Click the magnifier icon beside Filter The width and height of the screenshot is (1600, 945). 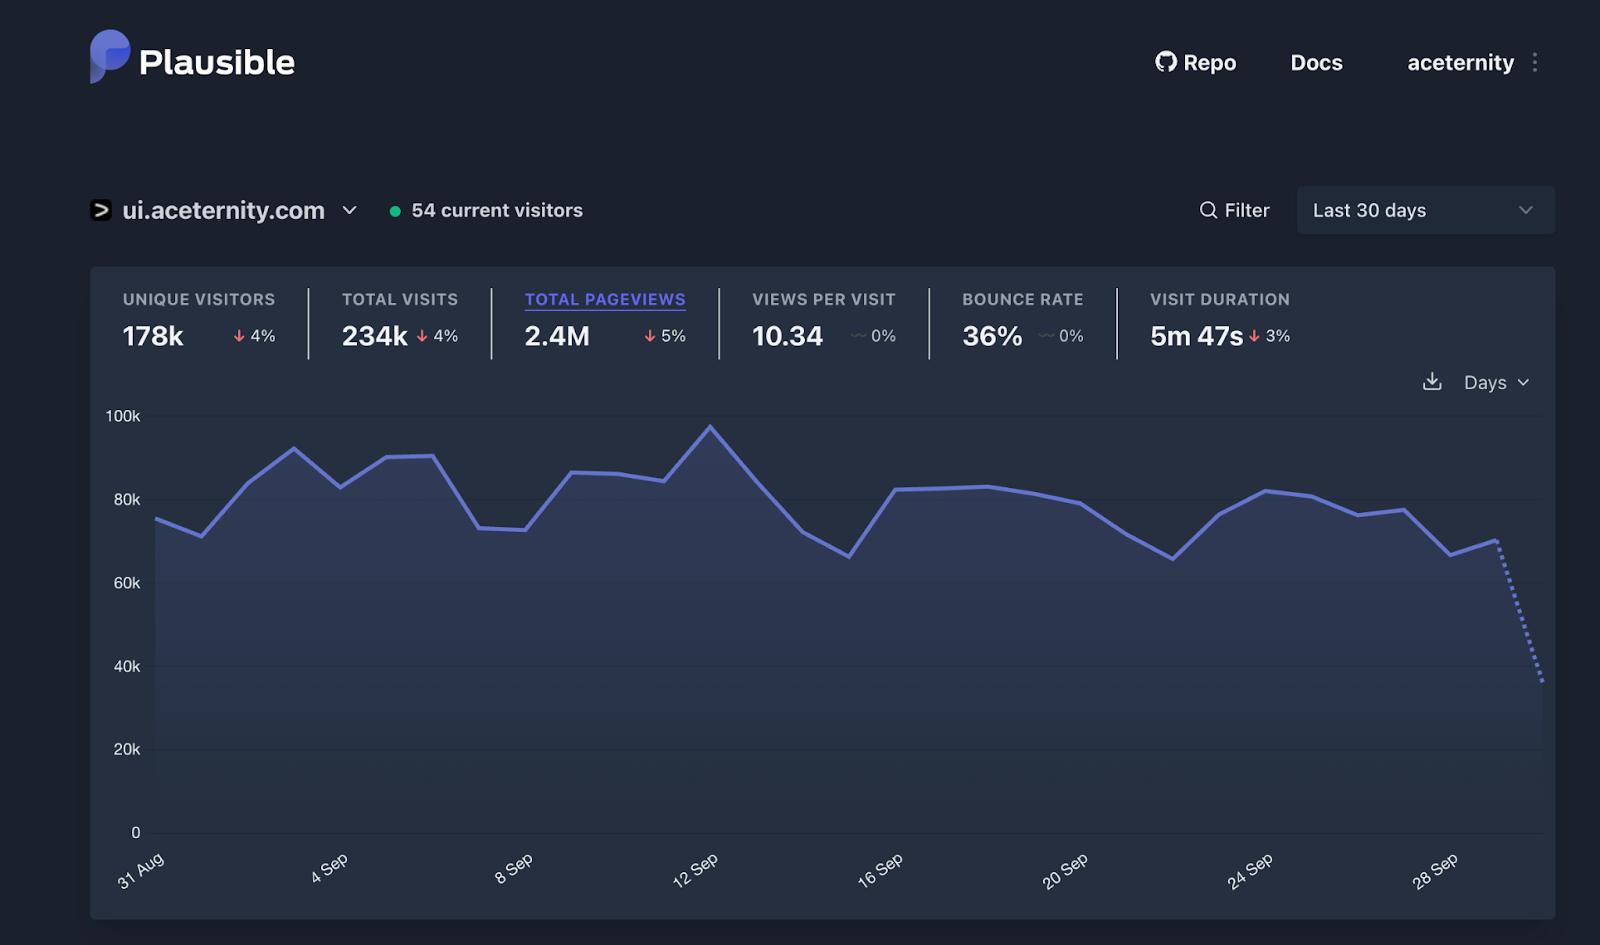(1208, 210)
